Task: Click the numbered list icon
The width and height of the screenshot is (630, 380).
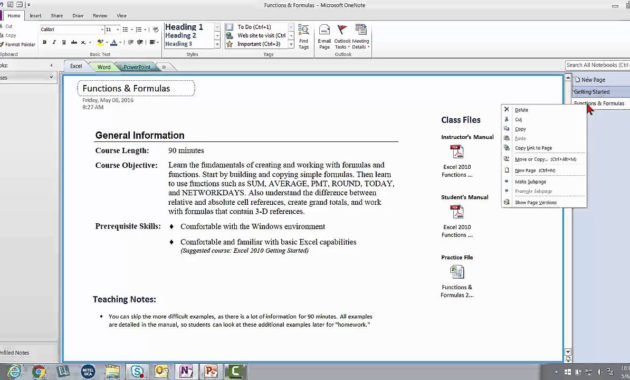Action: point(139,30)
